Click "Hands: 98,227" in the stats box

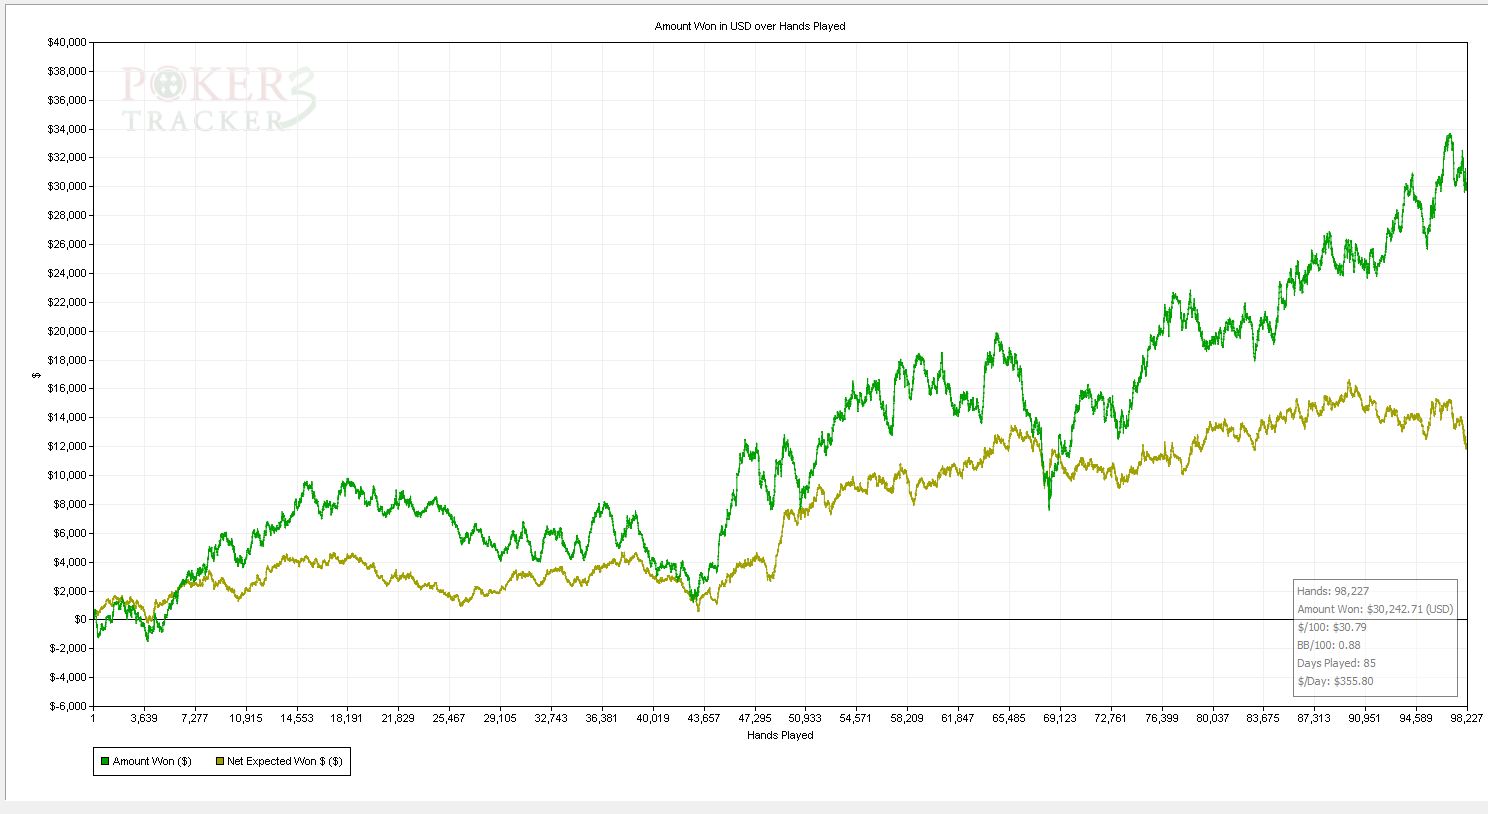click(1333, 591)
